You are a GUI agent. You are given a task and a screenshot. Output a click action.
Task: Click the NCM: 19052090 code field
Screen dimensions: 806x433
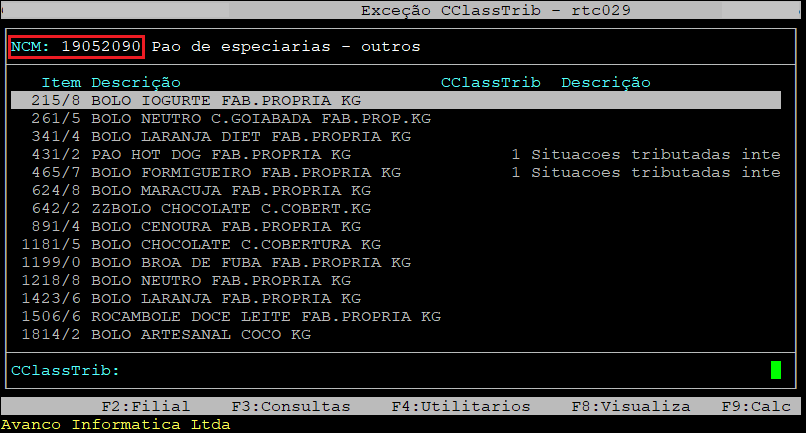pyautogui.click(x=77, y=47)
